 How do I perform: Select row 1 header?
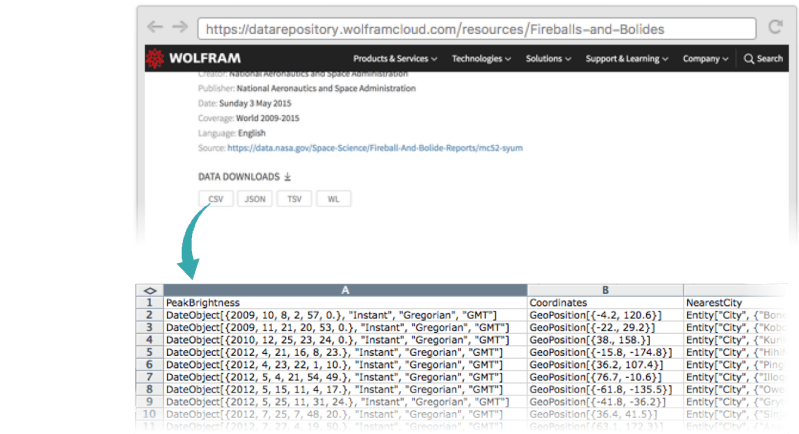(x=149, y=303)
